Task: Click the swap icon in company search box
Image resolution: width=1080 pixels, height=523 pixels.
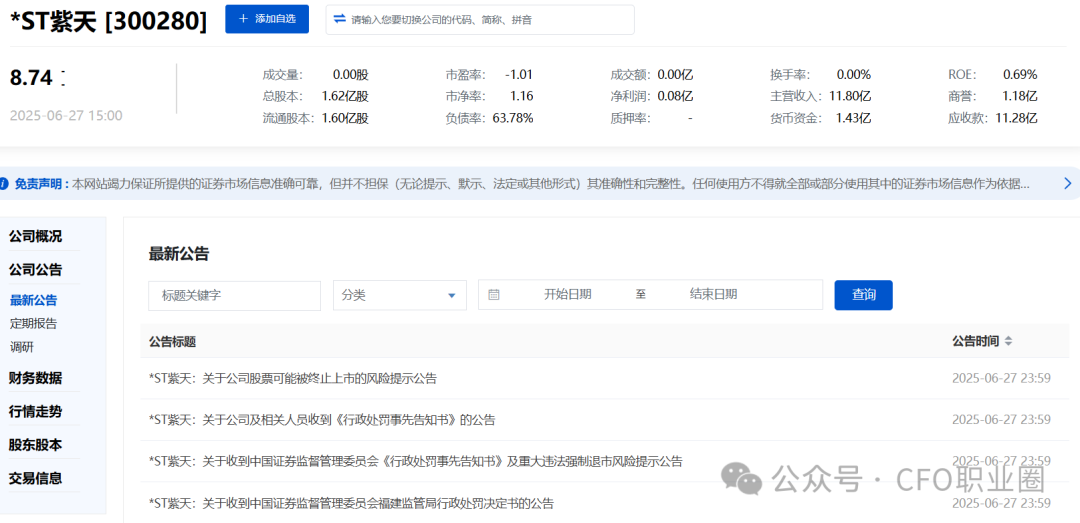Action: [x=339, y=19]
